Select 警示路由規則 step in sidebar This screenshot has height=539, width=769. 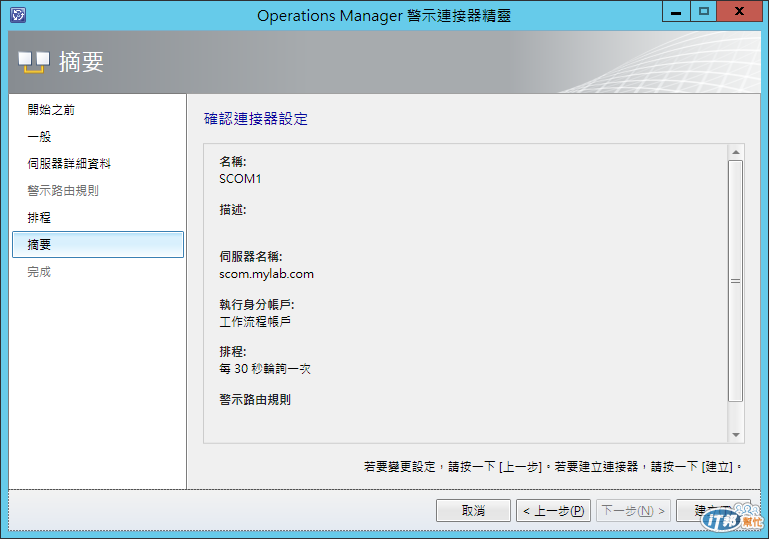tap(63, 191)
